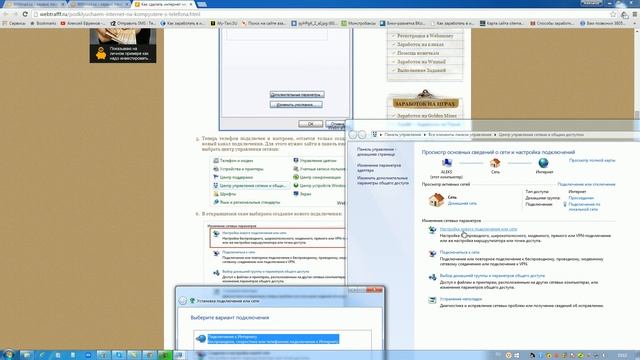Open 'Изменить дополнительные параметры общего доступа' link
Viewport: 640px width, 360px height.
[382, 180]
